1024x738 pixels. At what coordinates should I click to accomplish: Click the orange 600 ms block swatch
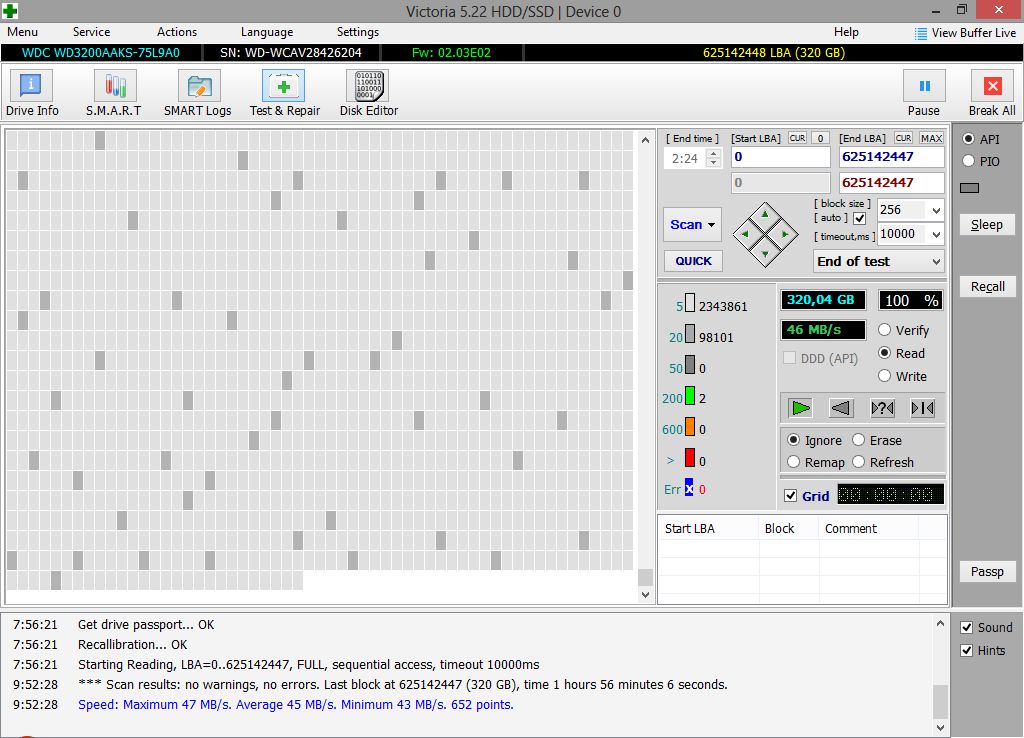pos(690,428)
